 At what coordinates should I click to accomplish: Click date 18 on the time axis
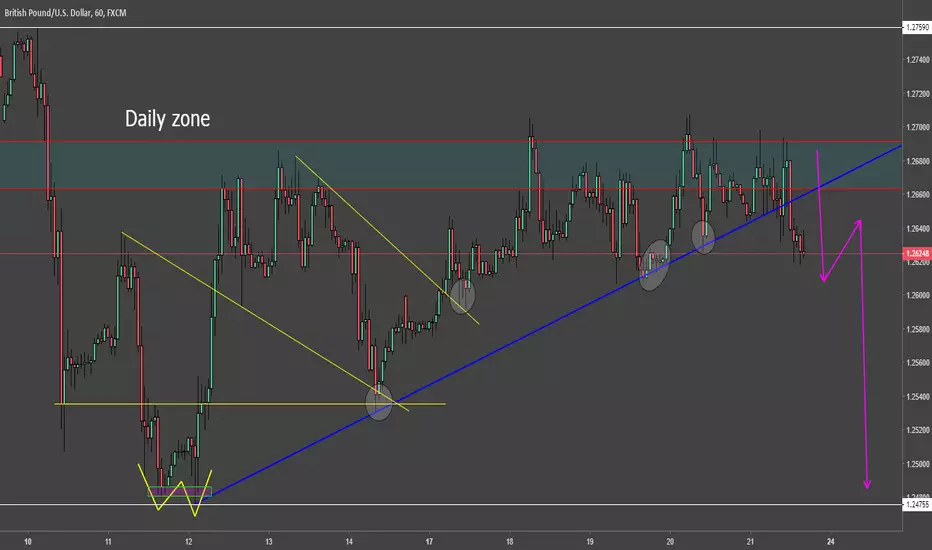tap(509, 542)
